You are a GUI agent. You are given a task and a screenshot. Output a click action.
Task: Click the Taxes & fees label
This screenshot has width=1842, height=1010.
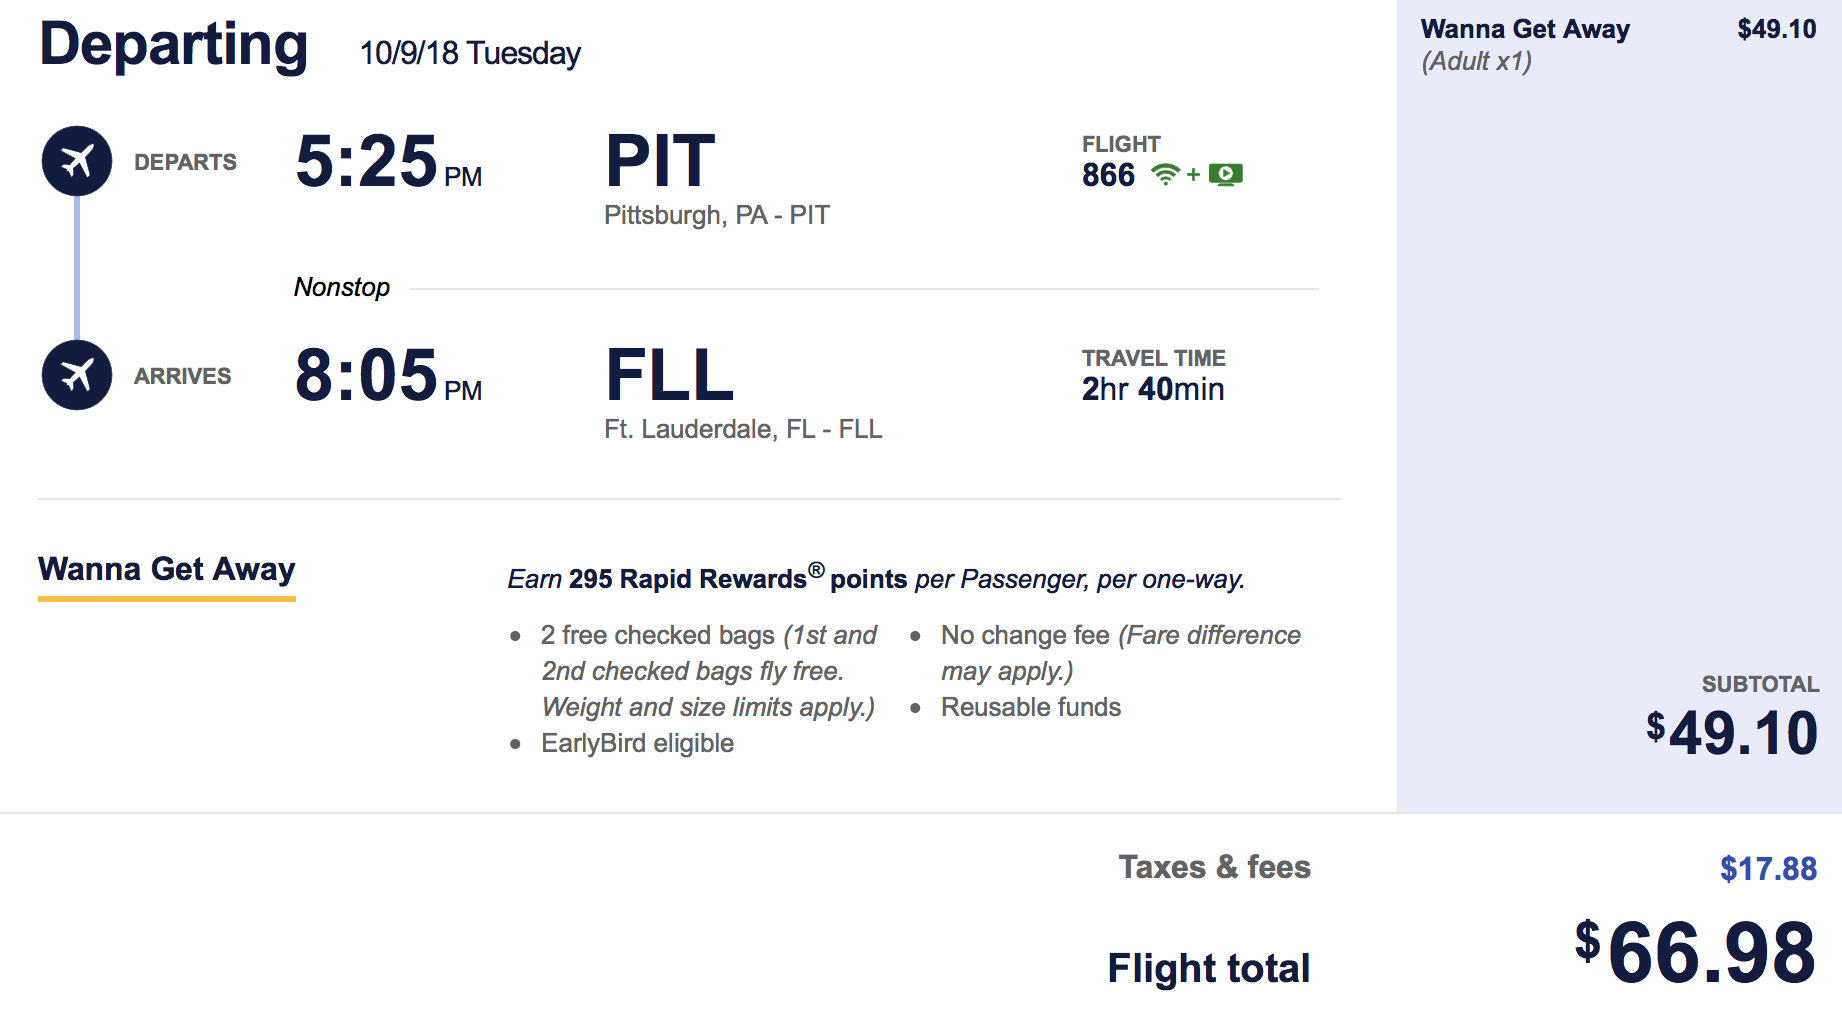click(x=1214, y=866)
